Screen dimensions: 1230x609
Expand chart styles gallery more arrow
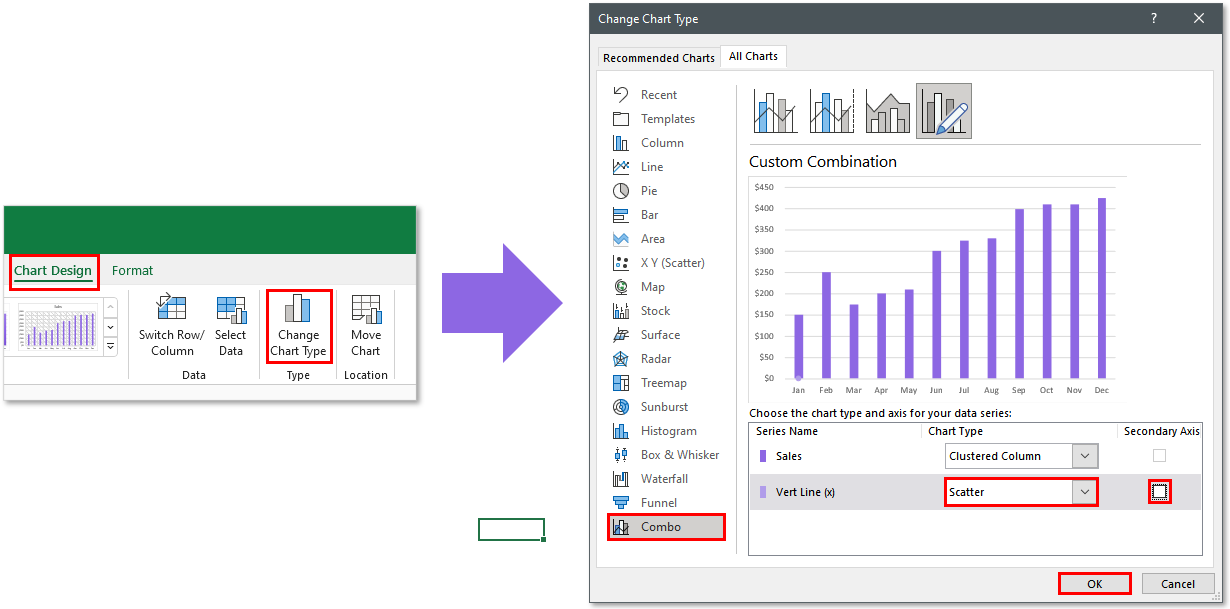pos(110,347)
